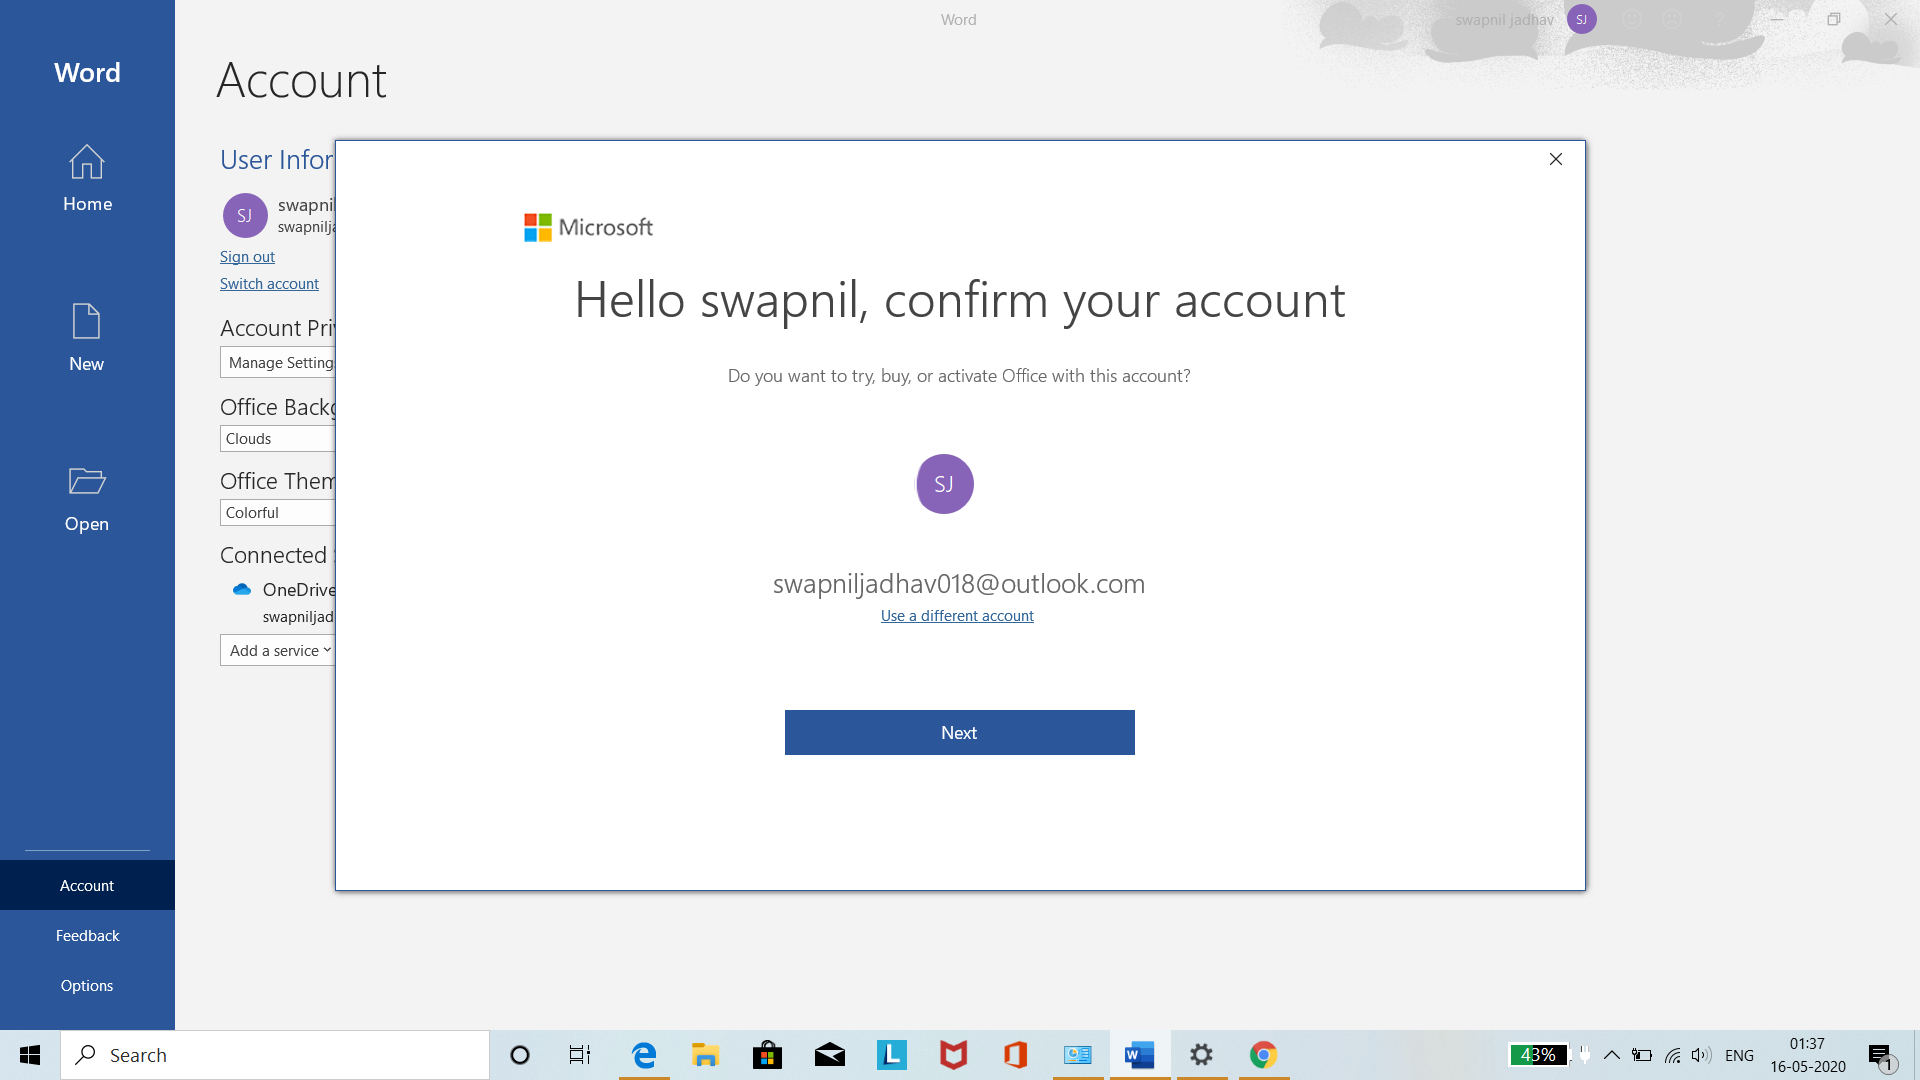Open the Office app from the taskbar
Viewport: 1920px width, 1080px height.
coord(1015,1055)
